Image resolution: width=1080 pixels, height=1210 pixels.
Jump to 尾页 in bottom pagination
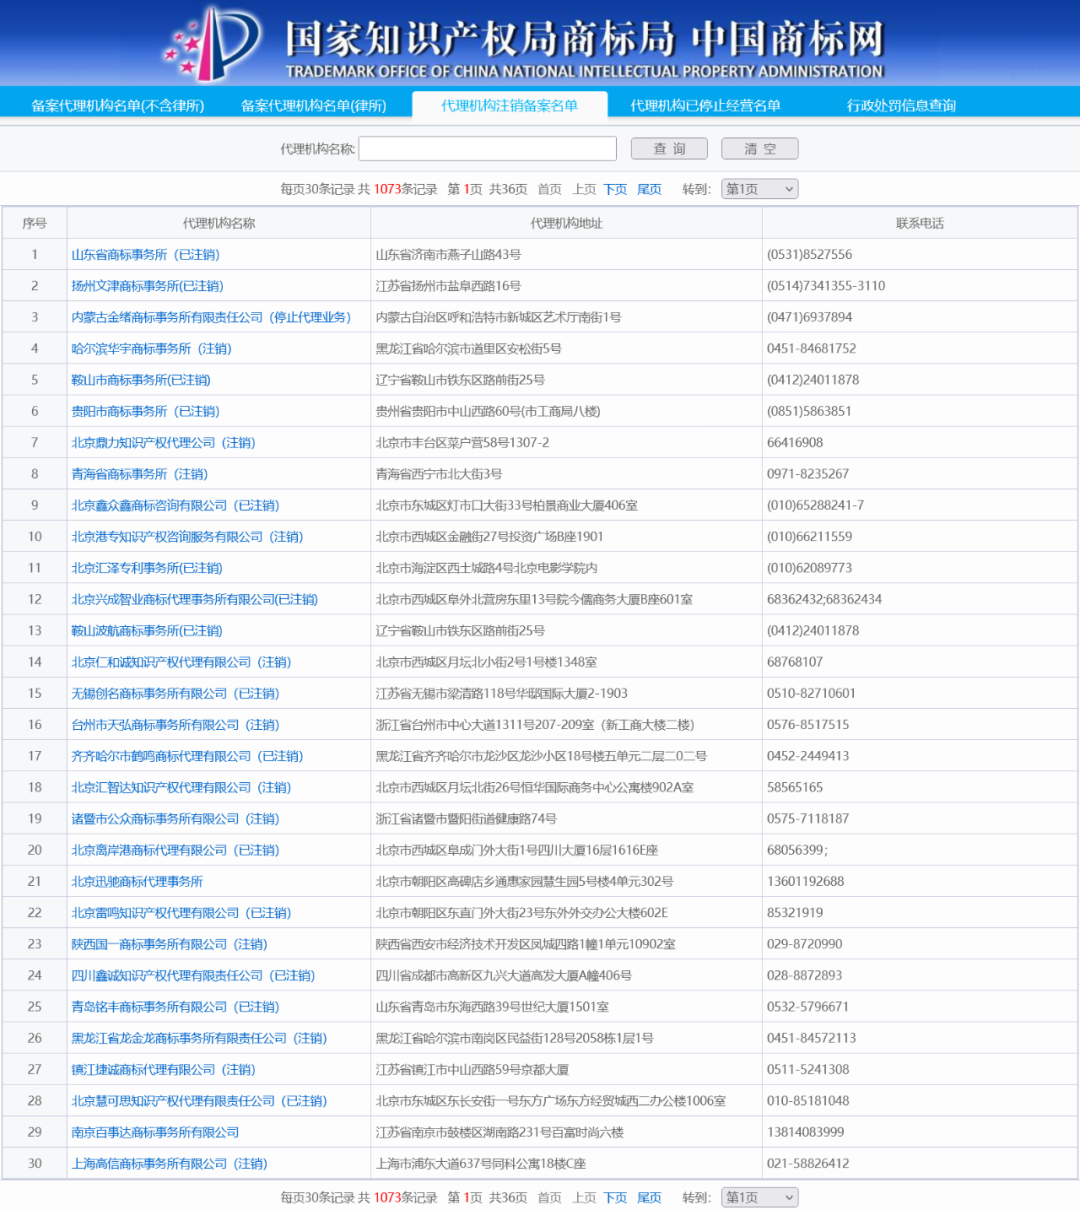click(649, 1197)
